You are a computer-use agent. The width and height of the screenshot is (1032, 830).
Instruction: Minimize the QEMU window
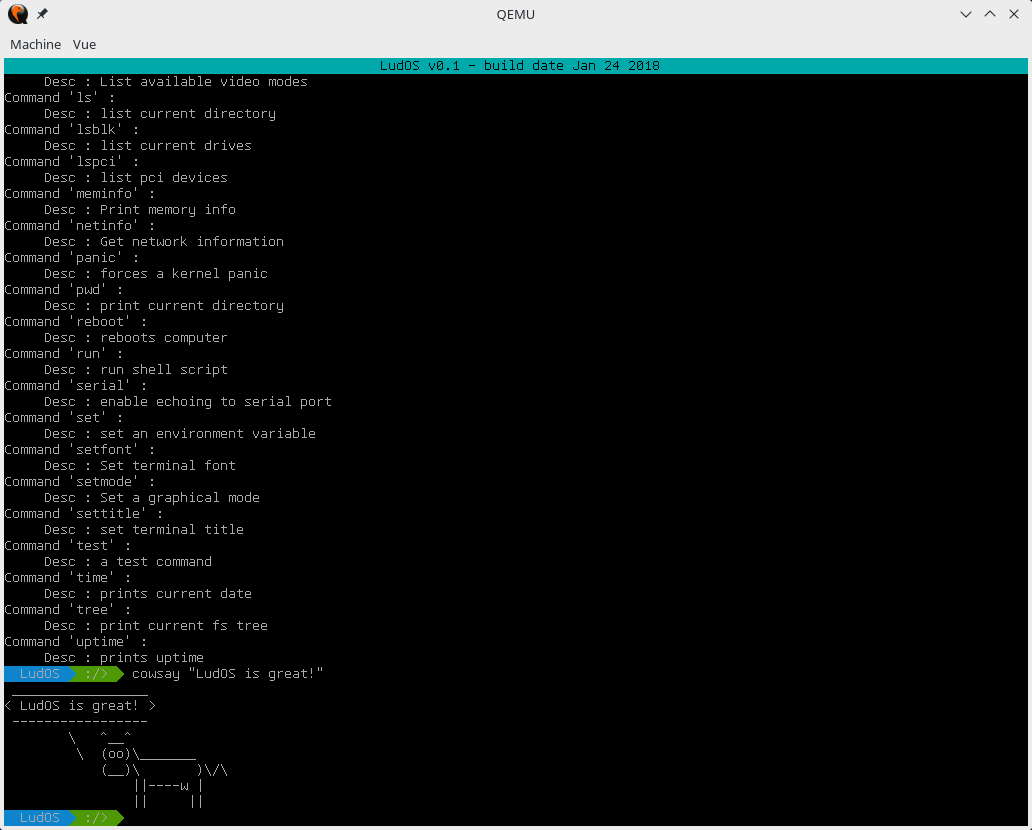coord(966,14)
